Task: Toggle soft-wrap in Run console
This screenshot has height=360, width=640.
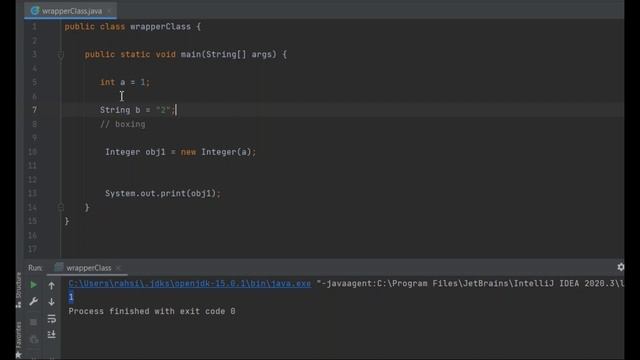Action: coord(51,318)
